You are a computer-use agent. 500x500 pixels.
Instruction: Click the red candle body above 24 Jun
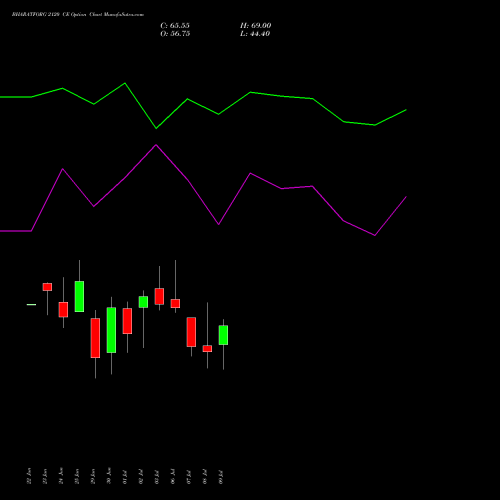63,310
